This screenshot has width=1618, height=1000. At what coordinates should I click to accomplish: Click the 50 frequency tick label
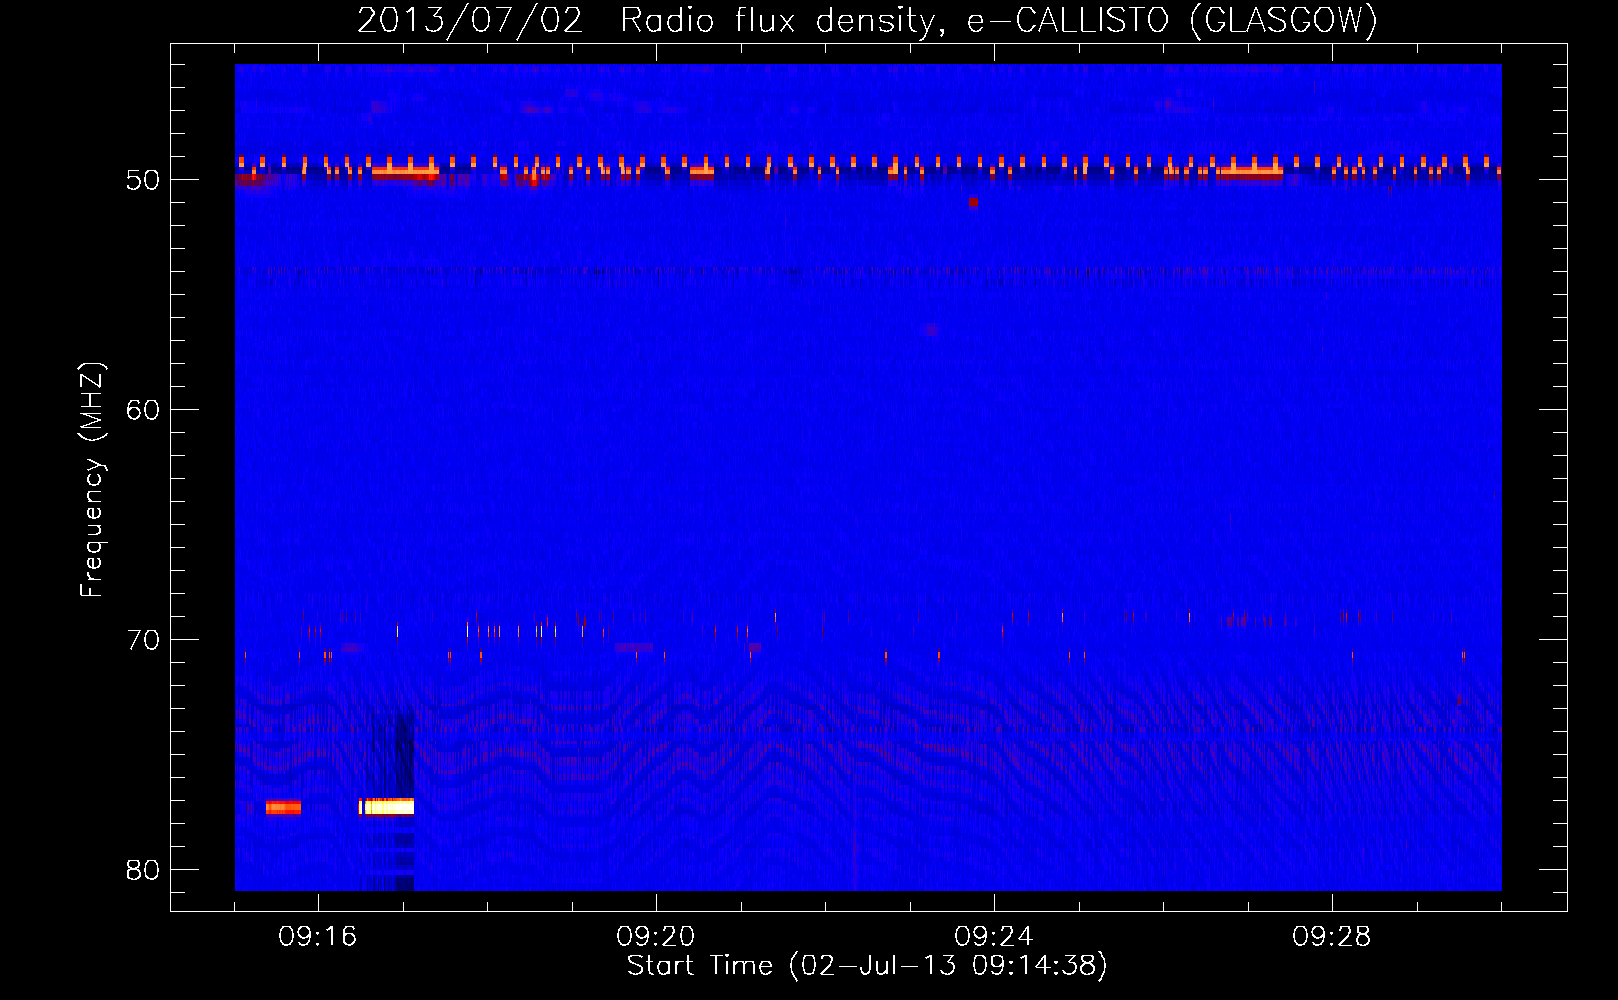[x=143, y=180]
